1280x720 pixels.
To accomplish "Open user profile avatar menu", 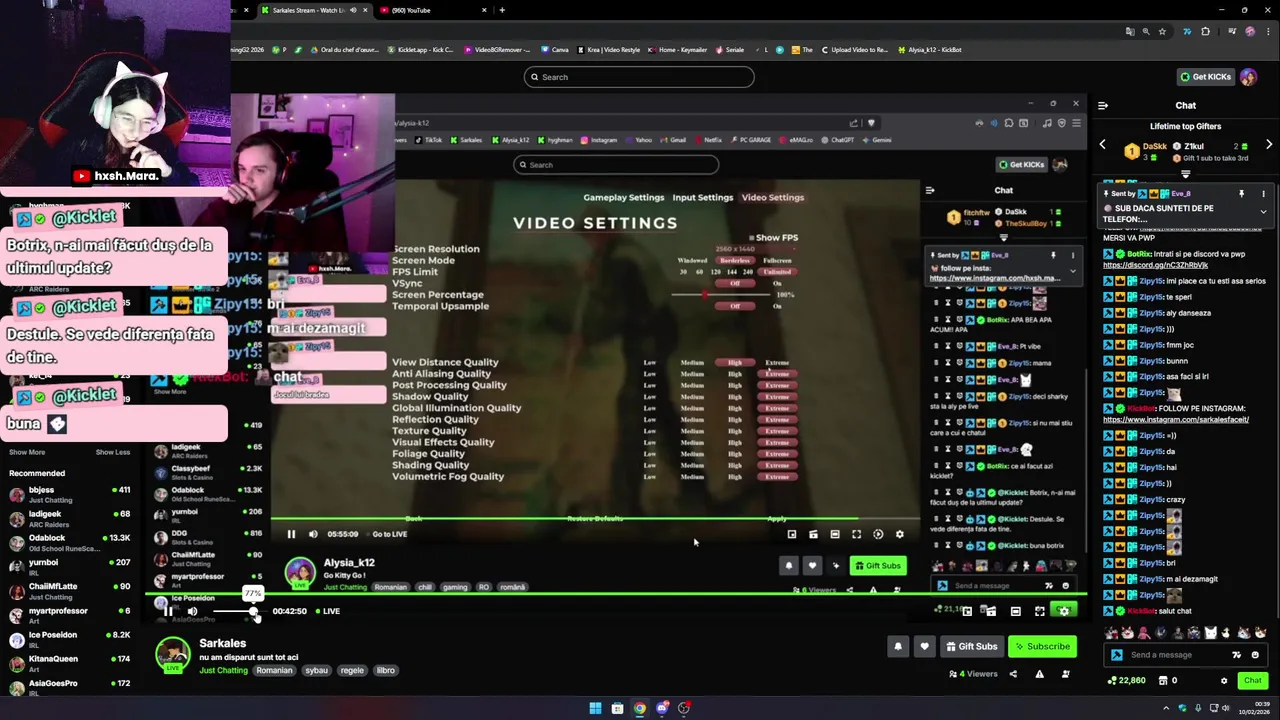I will coord(1249,77).
